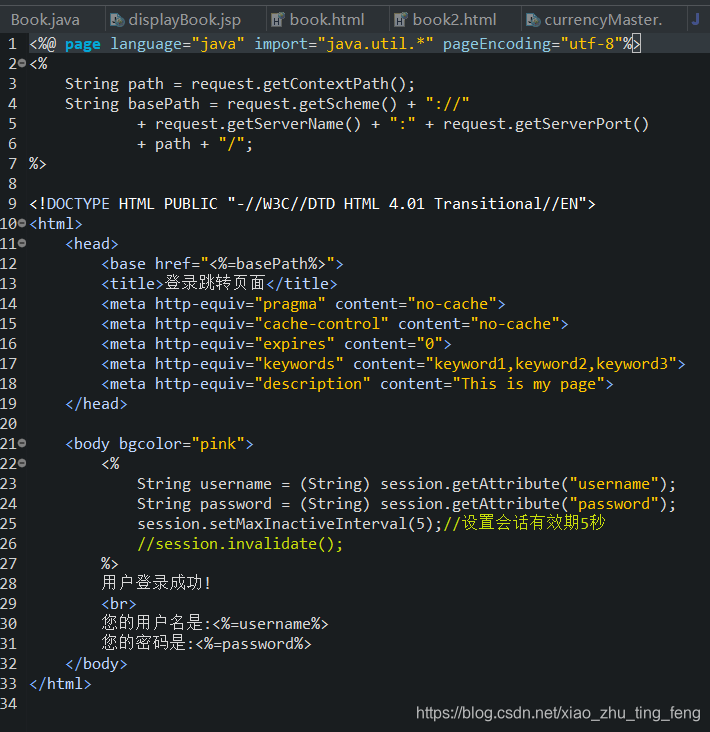Click the "expires" attribute value

click(294, 344)
